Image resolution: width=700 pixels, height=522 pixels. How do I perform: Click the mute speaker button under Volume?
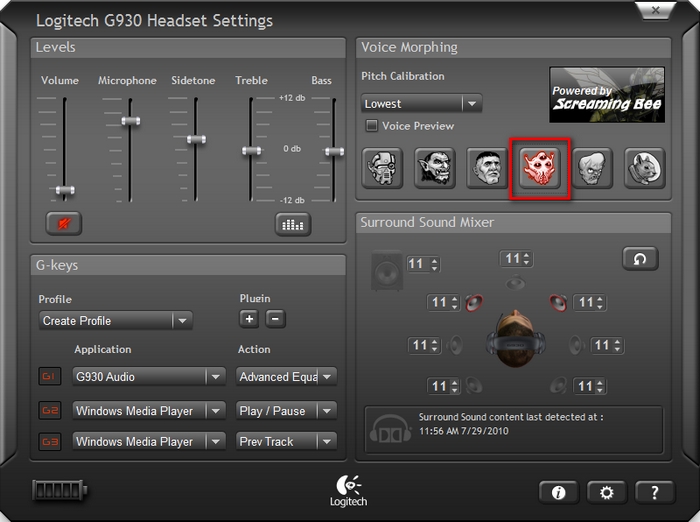click(64, 224)
